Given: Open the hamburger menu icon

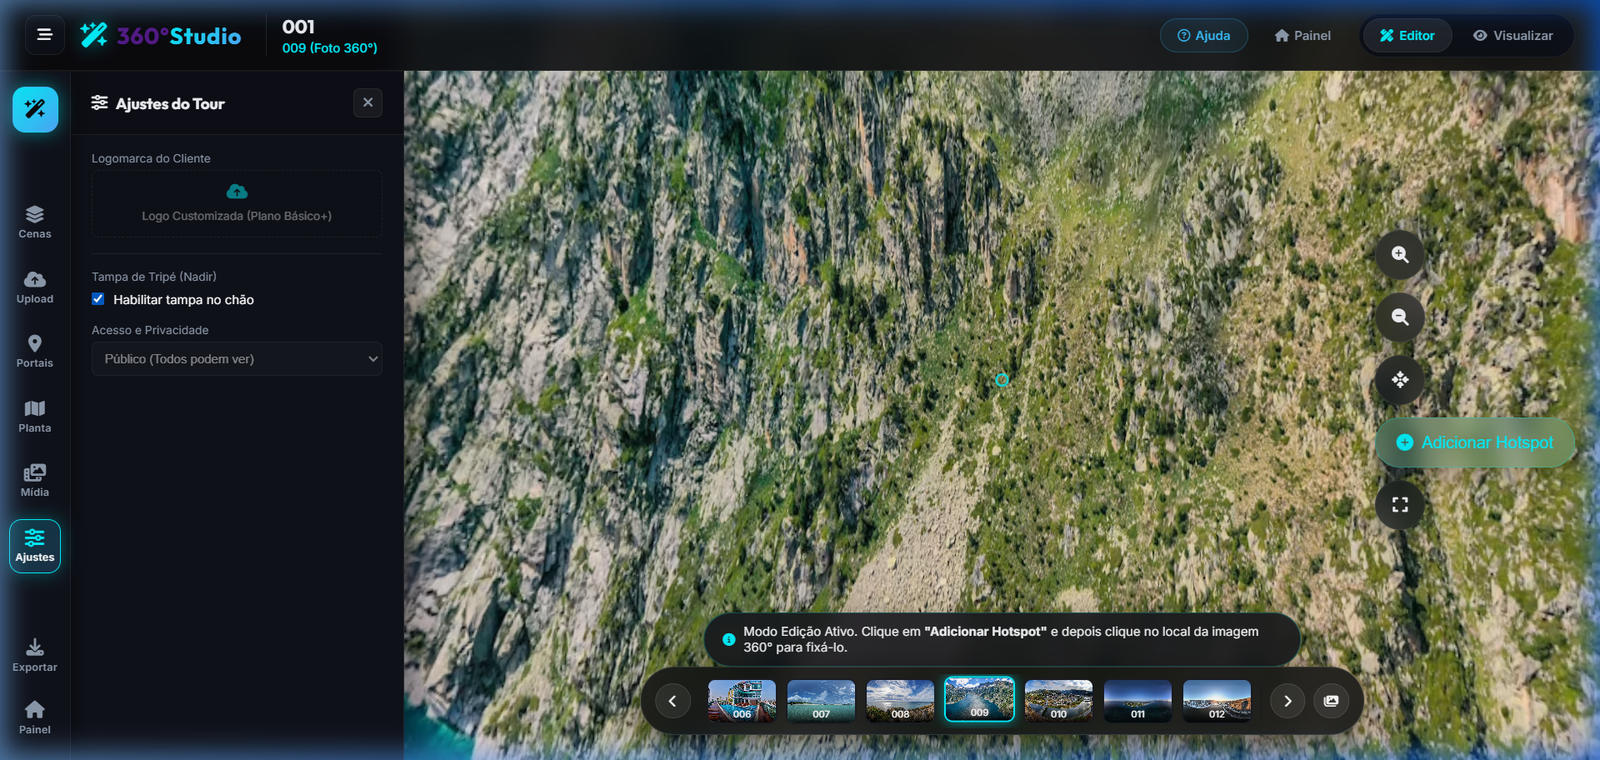Looking at the screenshot, I should pos(44,35).
